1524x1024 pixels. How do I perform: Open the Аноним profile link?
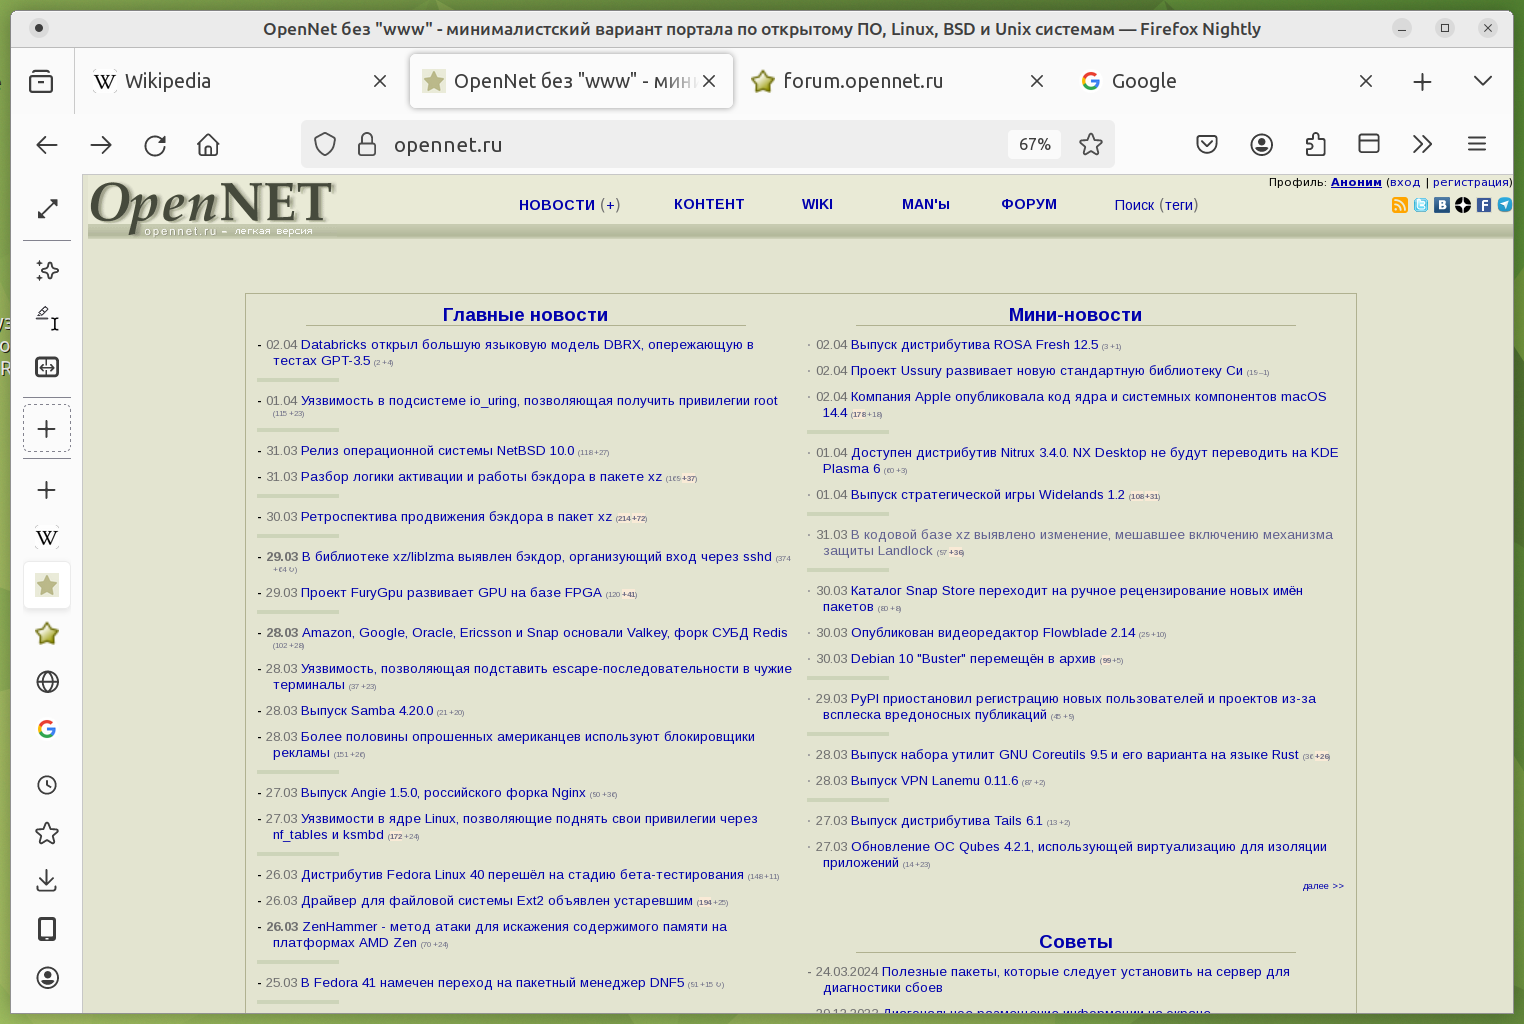coord(1356,182)
